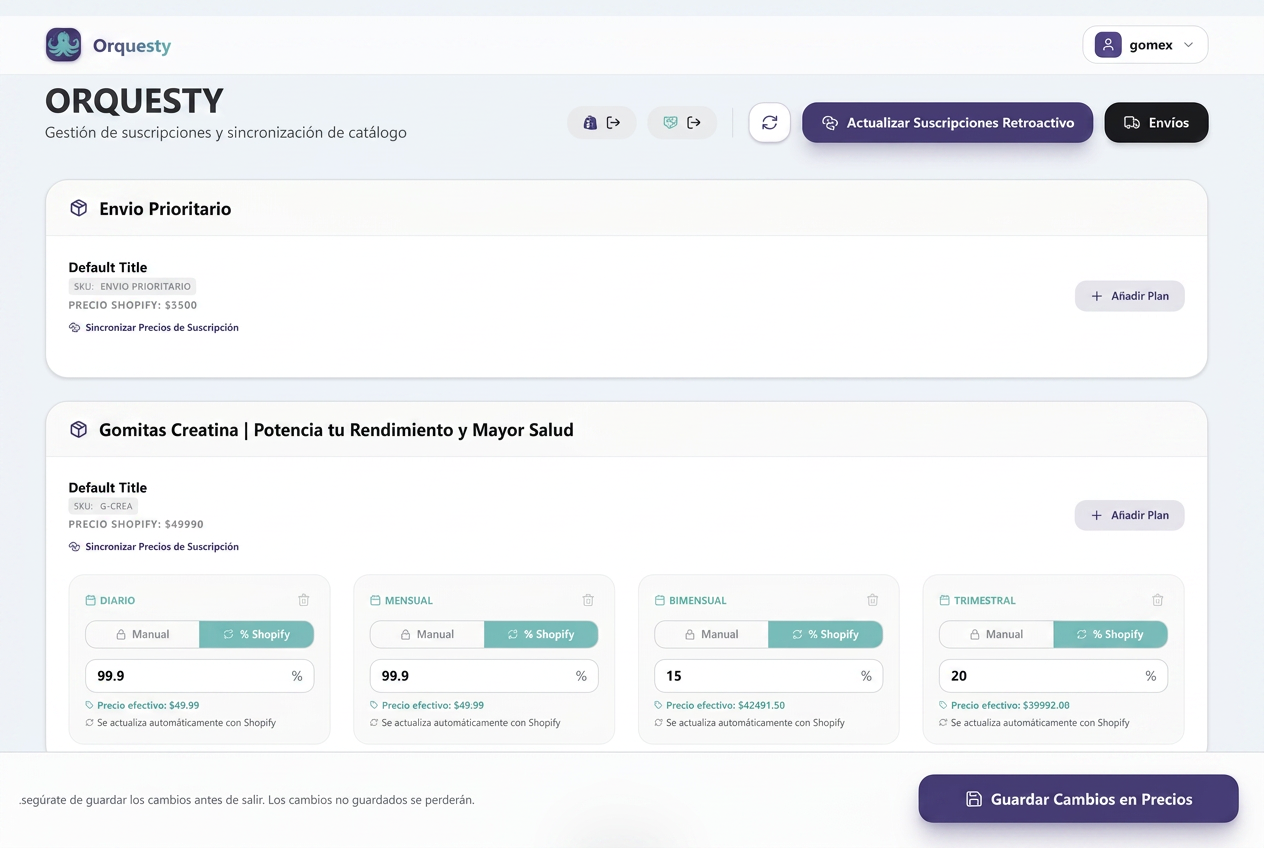Switch DIARIO plan to Manual pricing

click(x=142, y=634)
